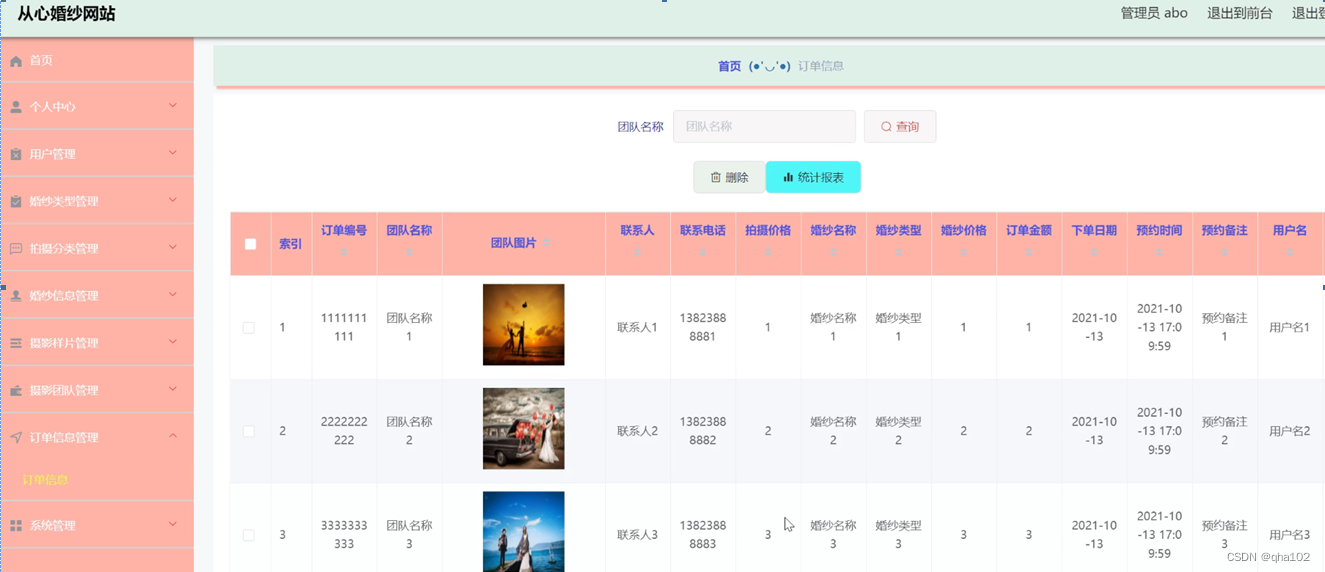Click sort arrows under 拍摄价格 header
1325x572 pixels.
point(768,252)
